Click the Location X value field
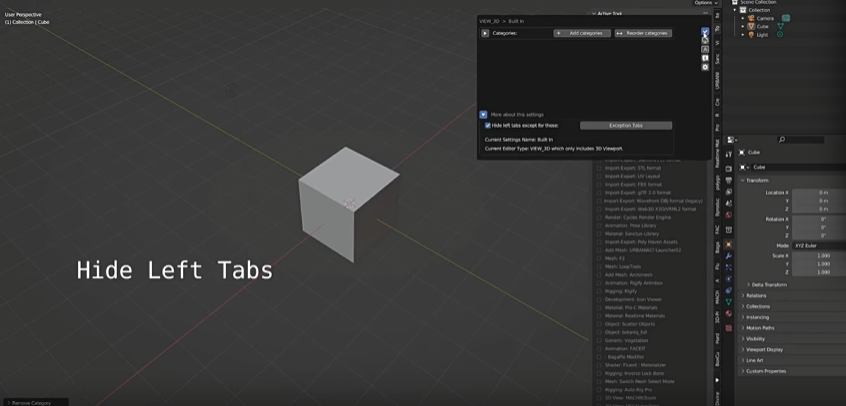Image resolution: width=846 pixels, height=406 pixels. (818, 192)
